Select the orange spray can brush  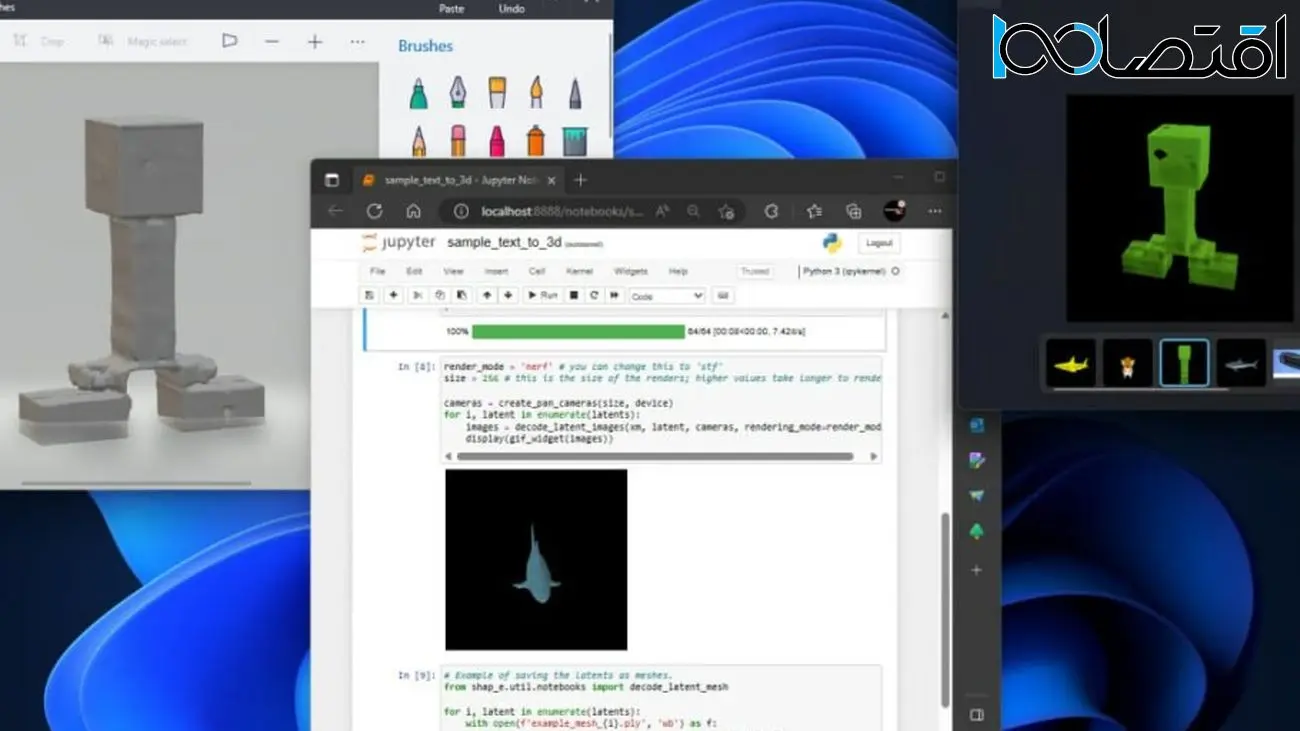536,140
